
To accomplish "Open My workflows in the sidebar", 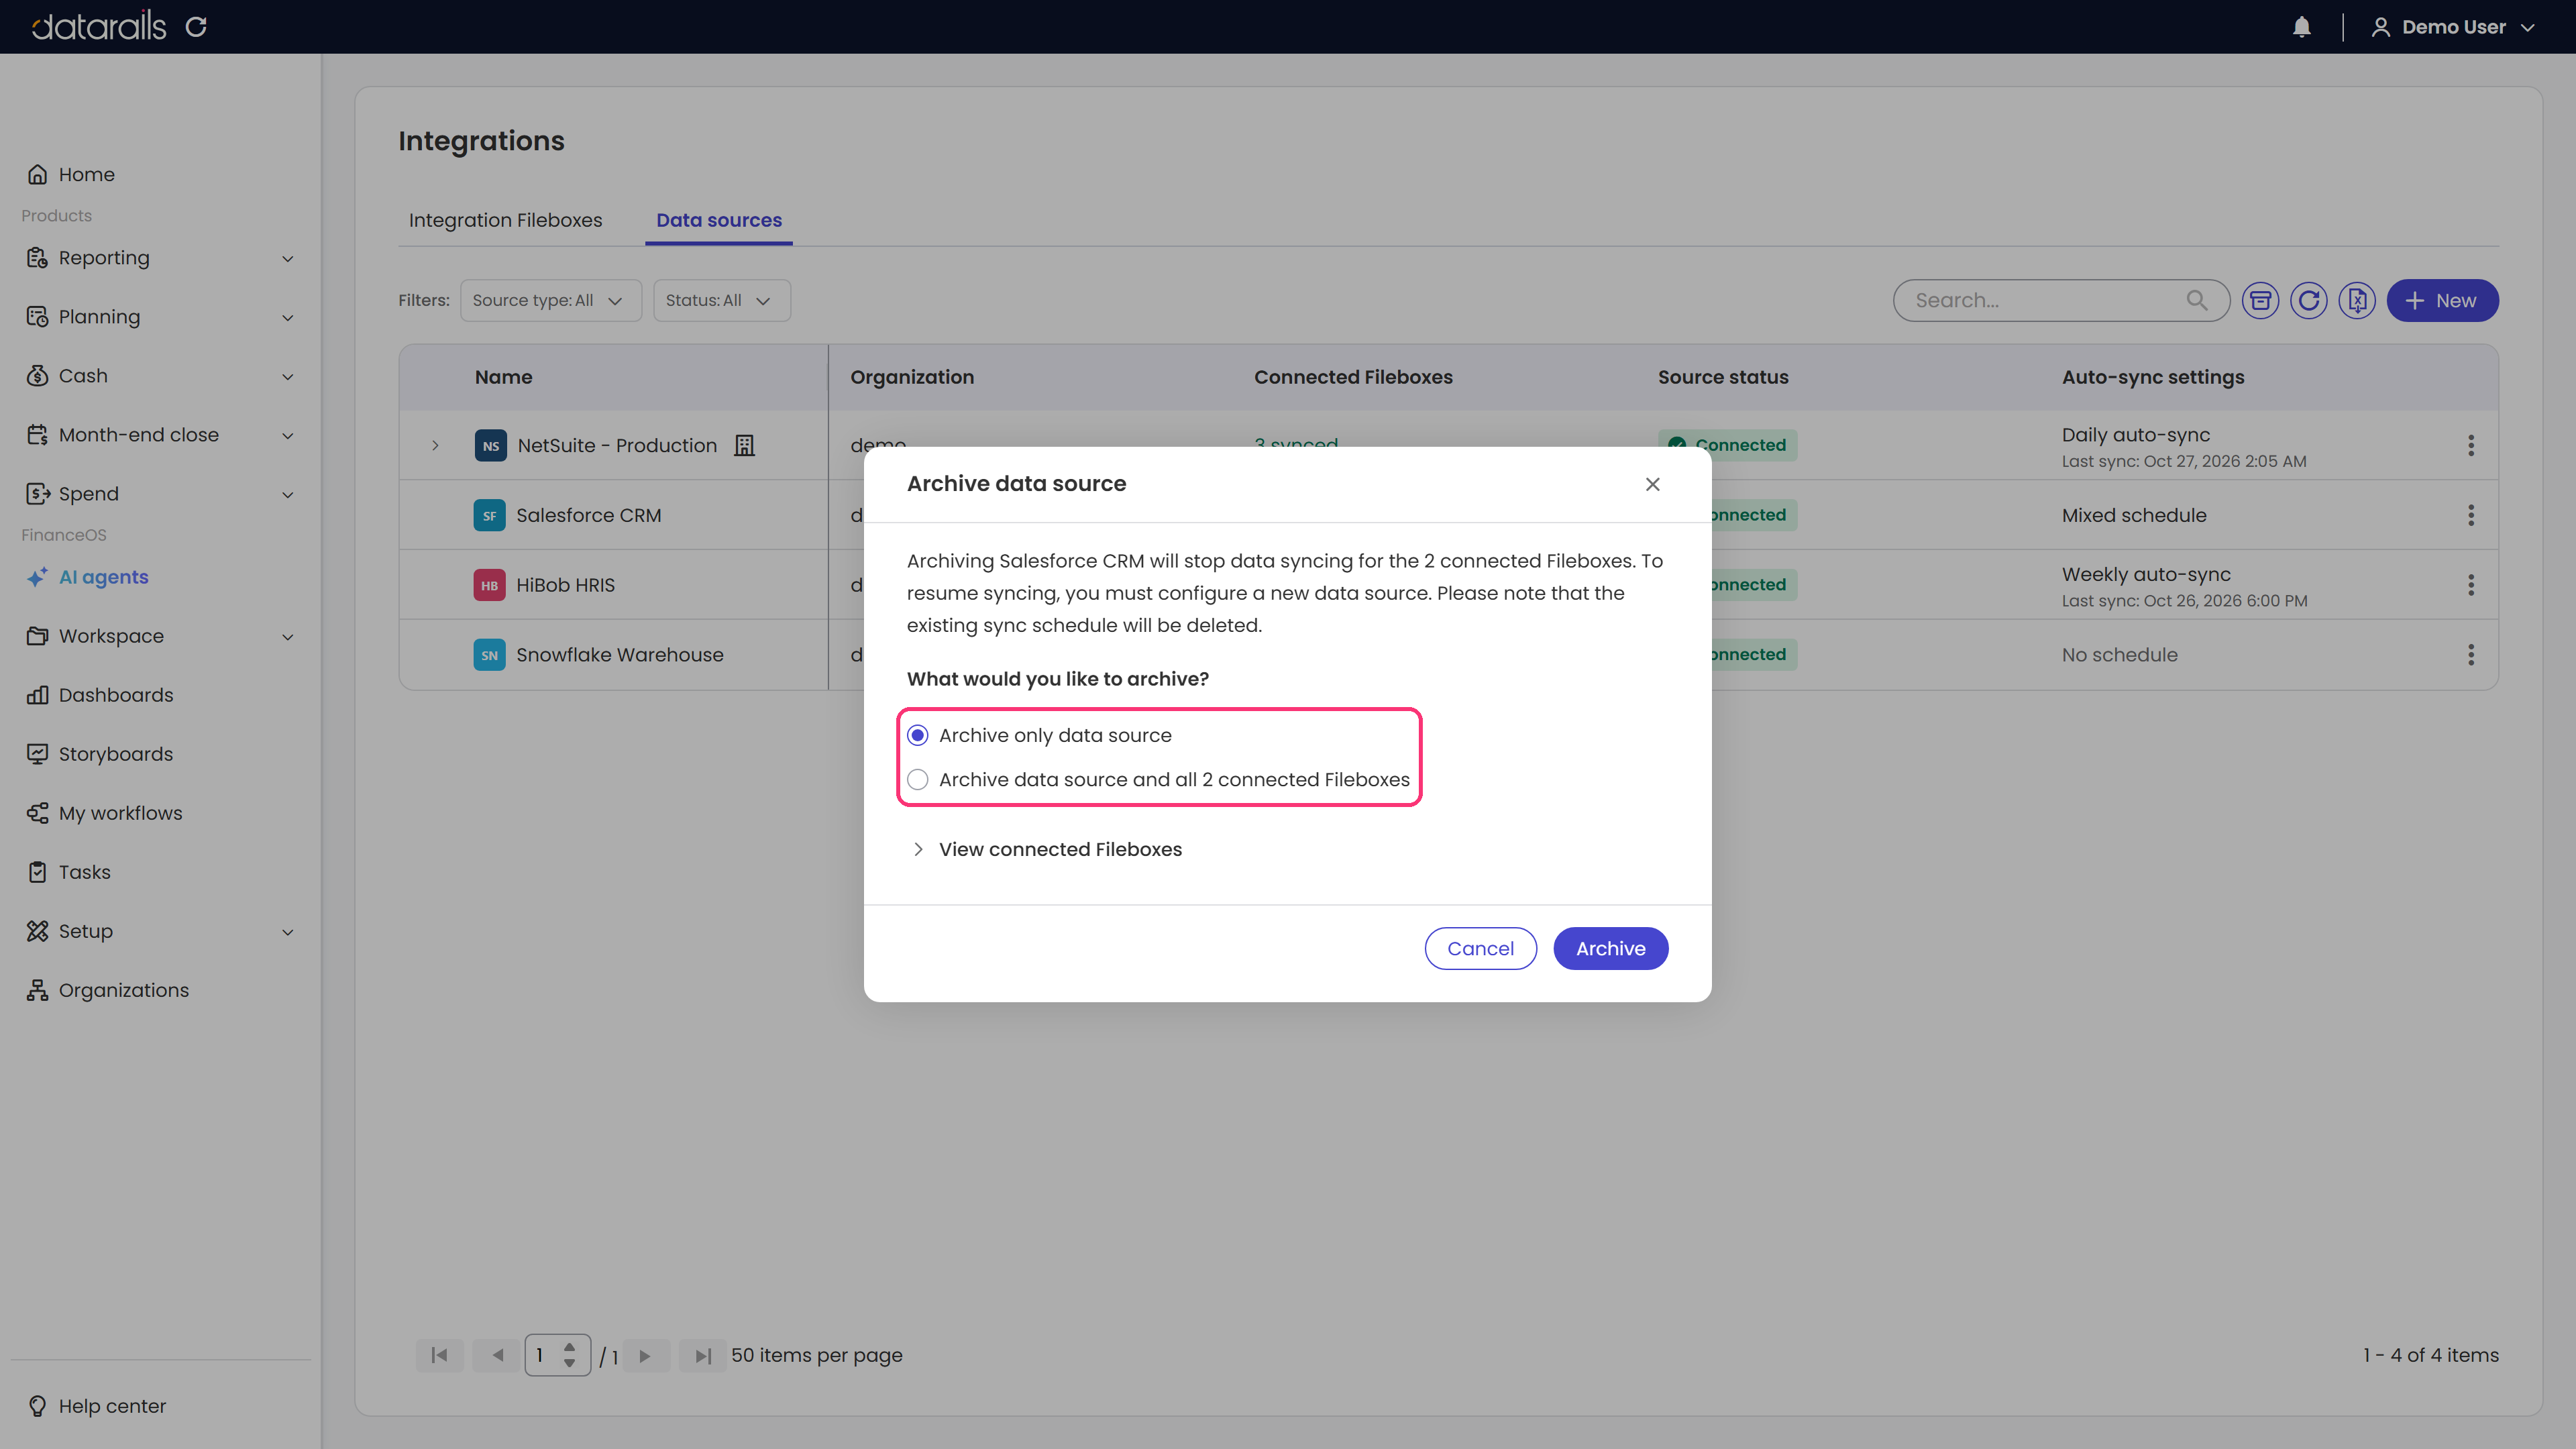I will point(105,813).
